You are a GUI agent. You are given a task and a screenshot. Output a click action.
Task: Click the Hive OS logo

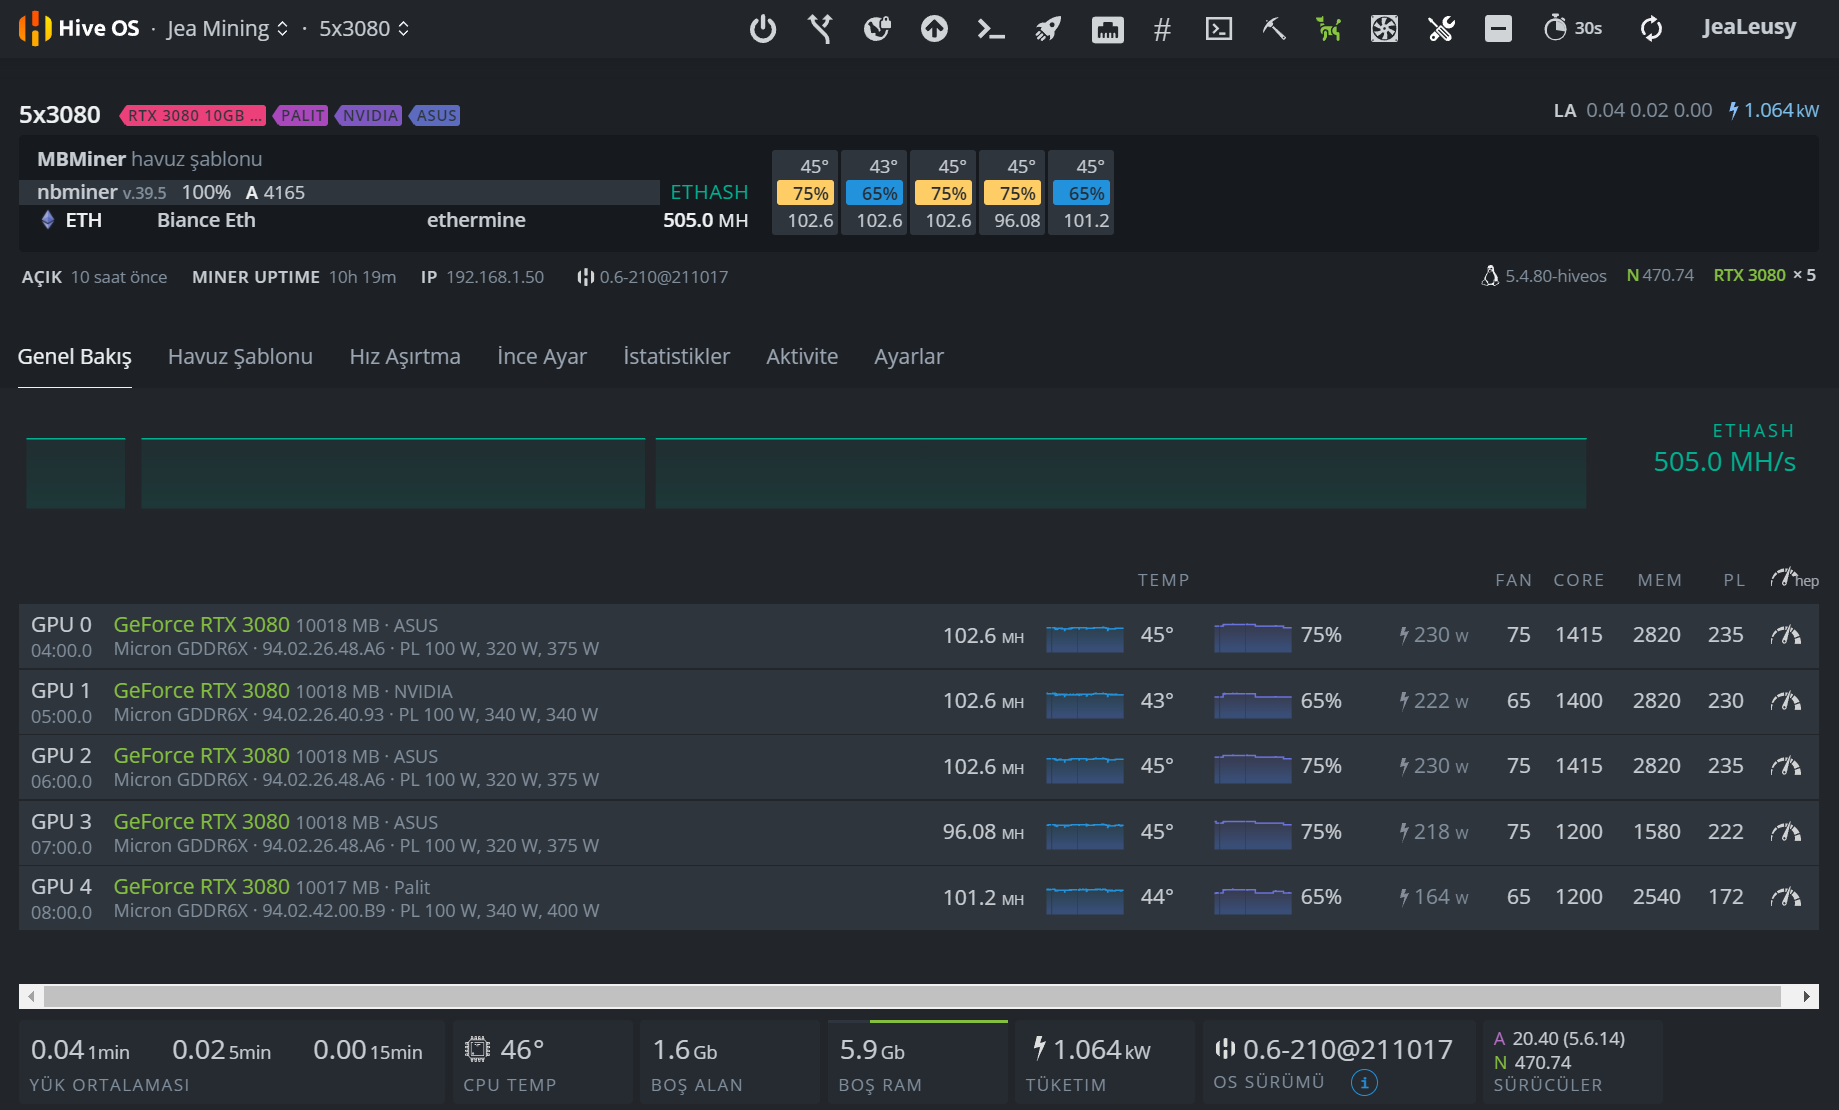tap(78, 28)
